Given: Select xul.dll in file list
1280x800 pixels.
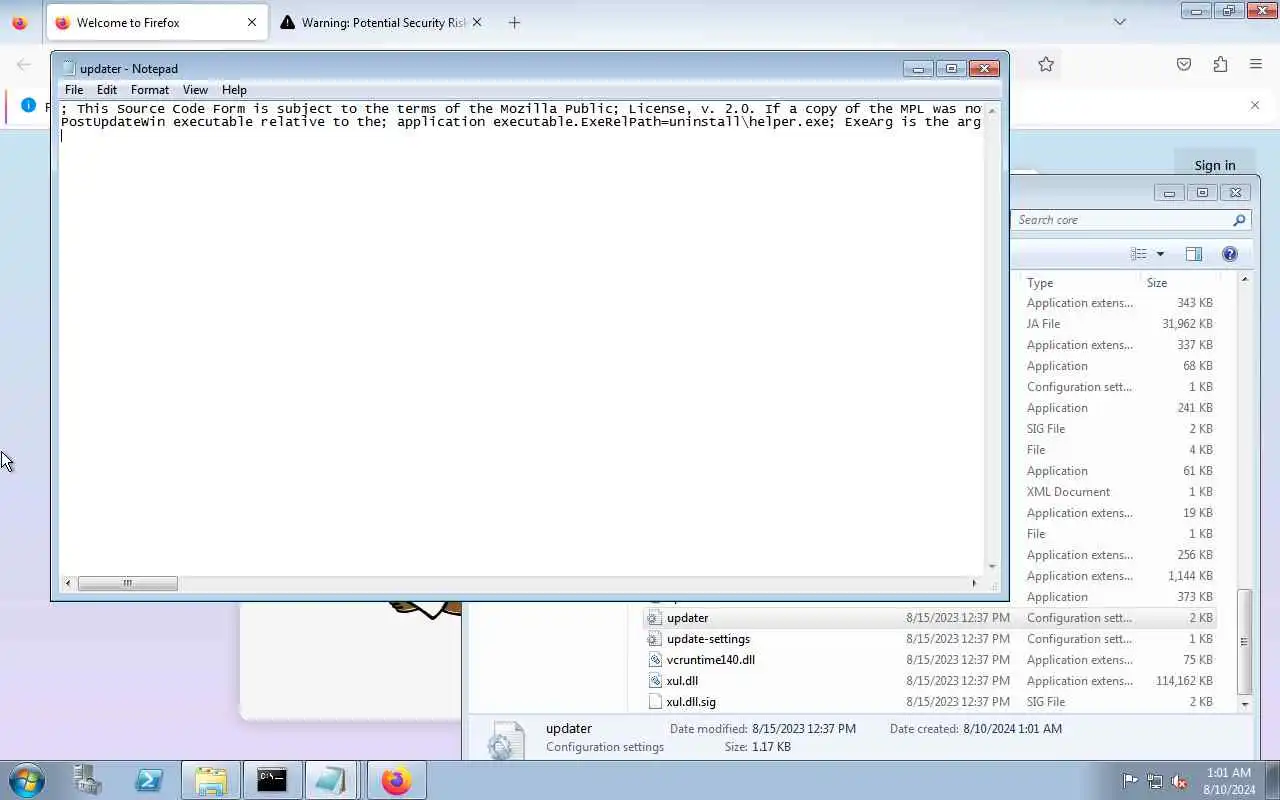Looking at the screenshot, I should [x=930, y=681].
